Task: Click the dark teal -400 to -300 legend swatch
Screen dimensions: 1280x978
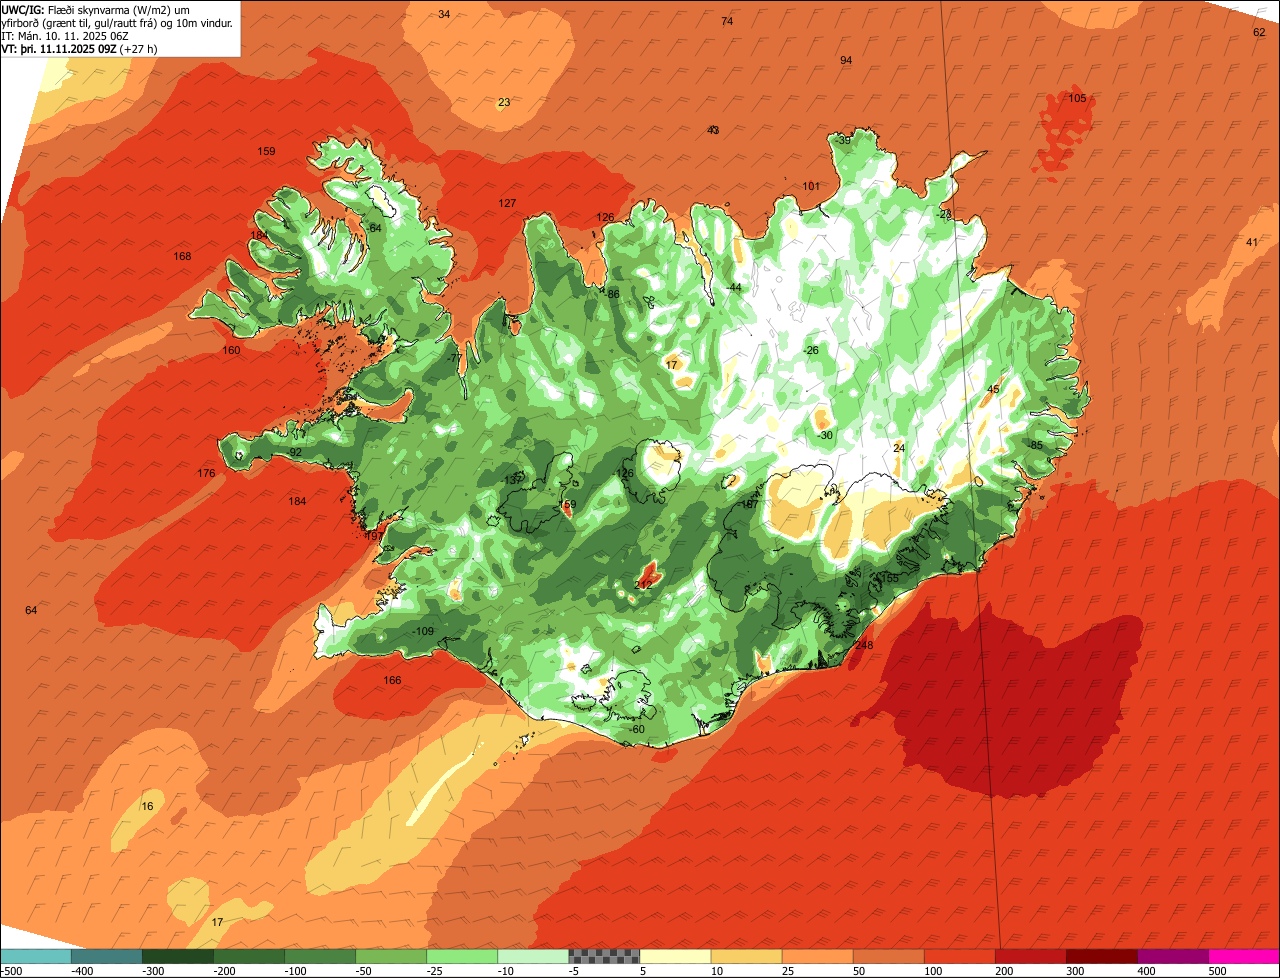Action: (107, 956)
